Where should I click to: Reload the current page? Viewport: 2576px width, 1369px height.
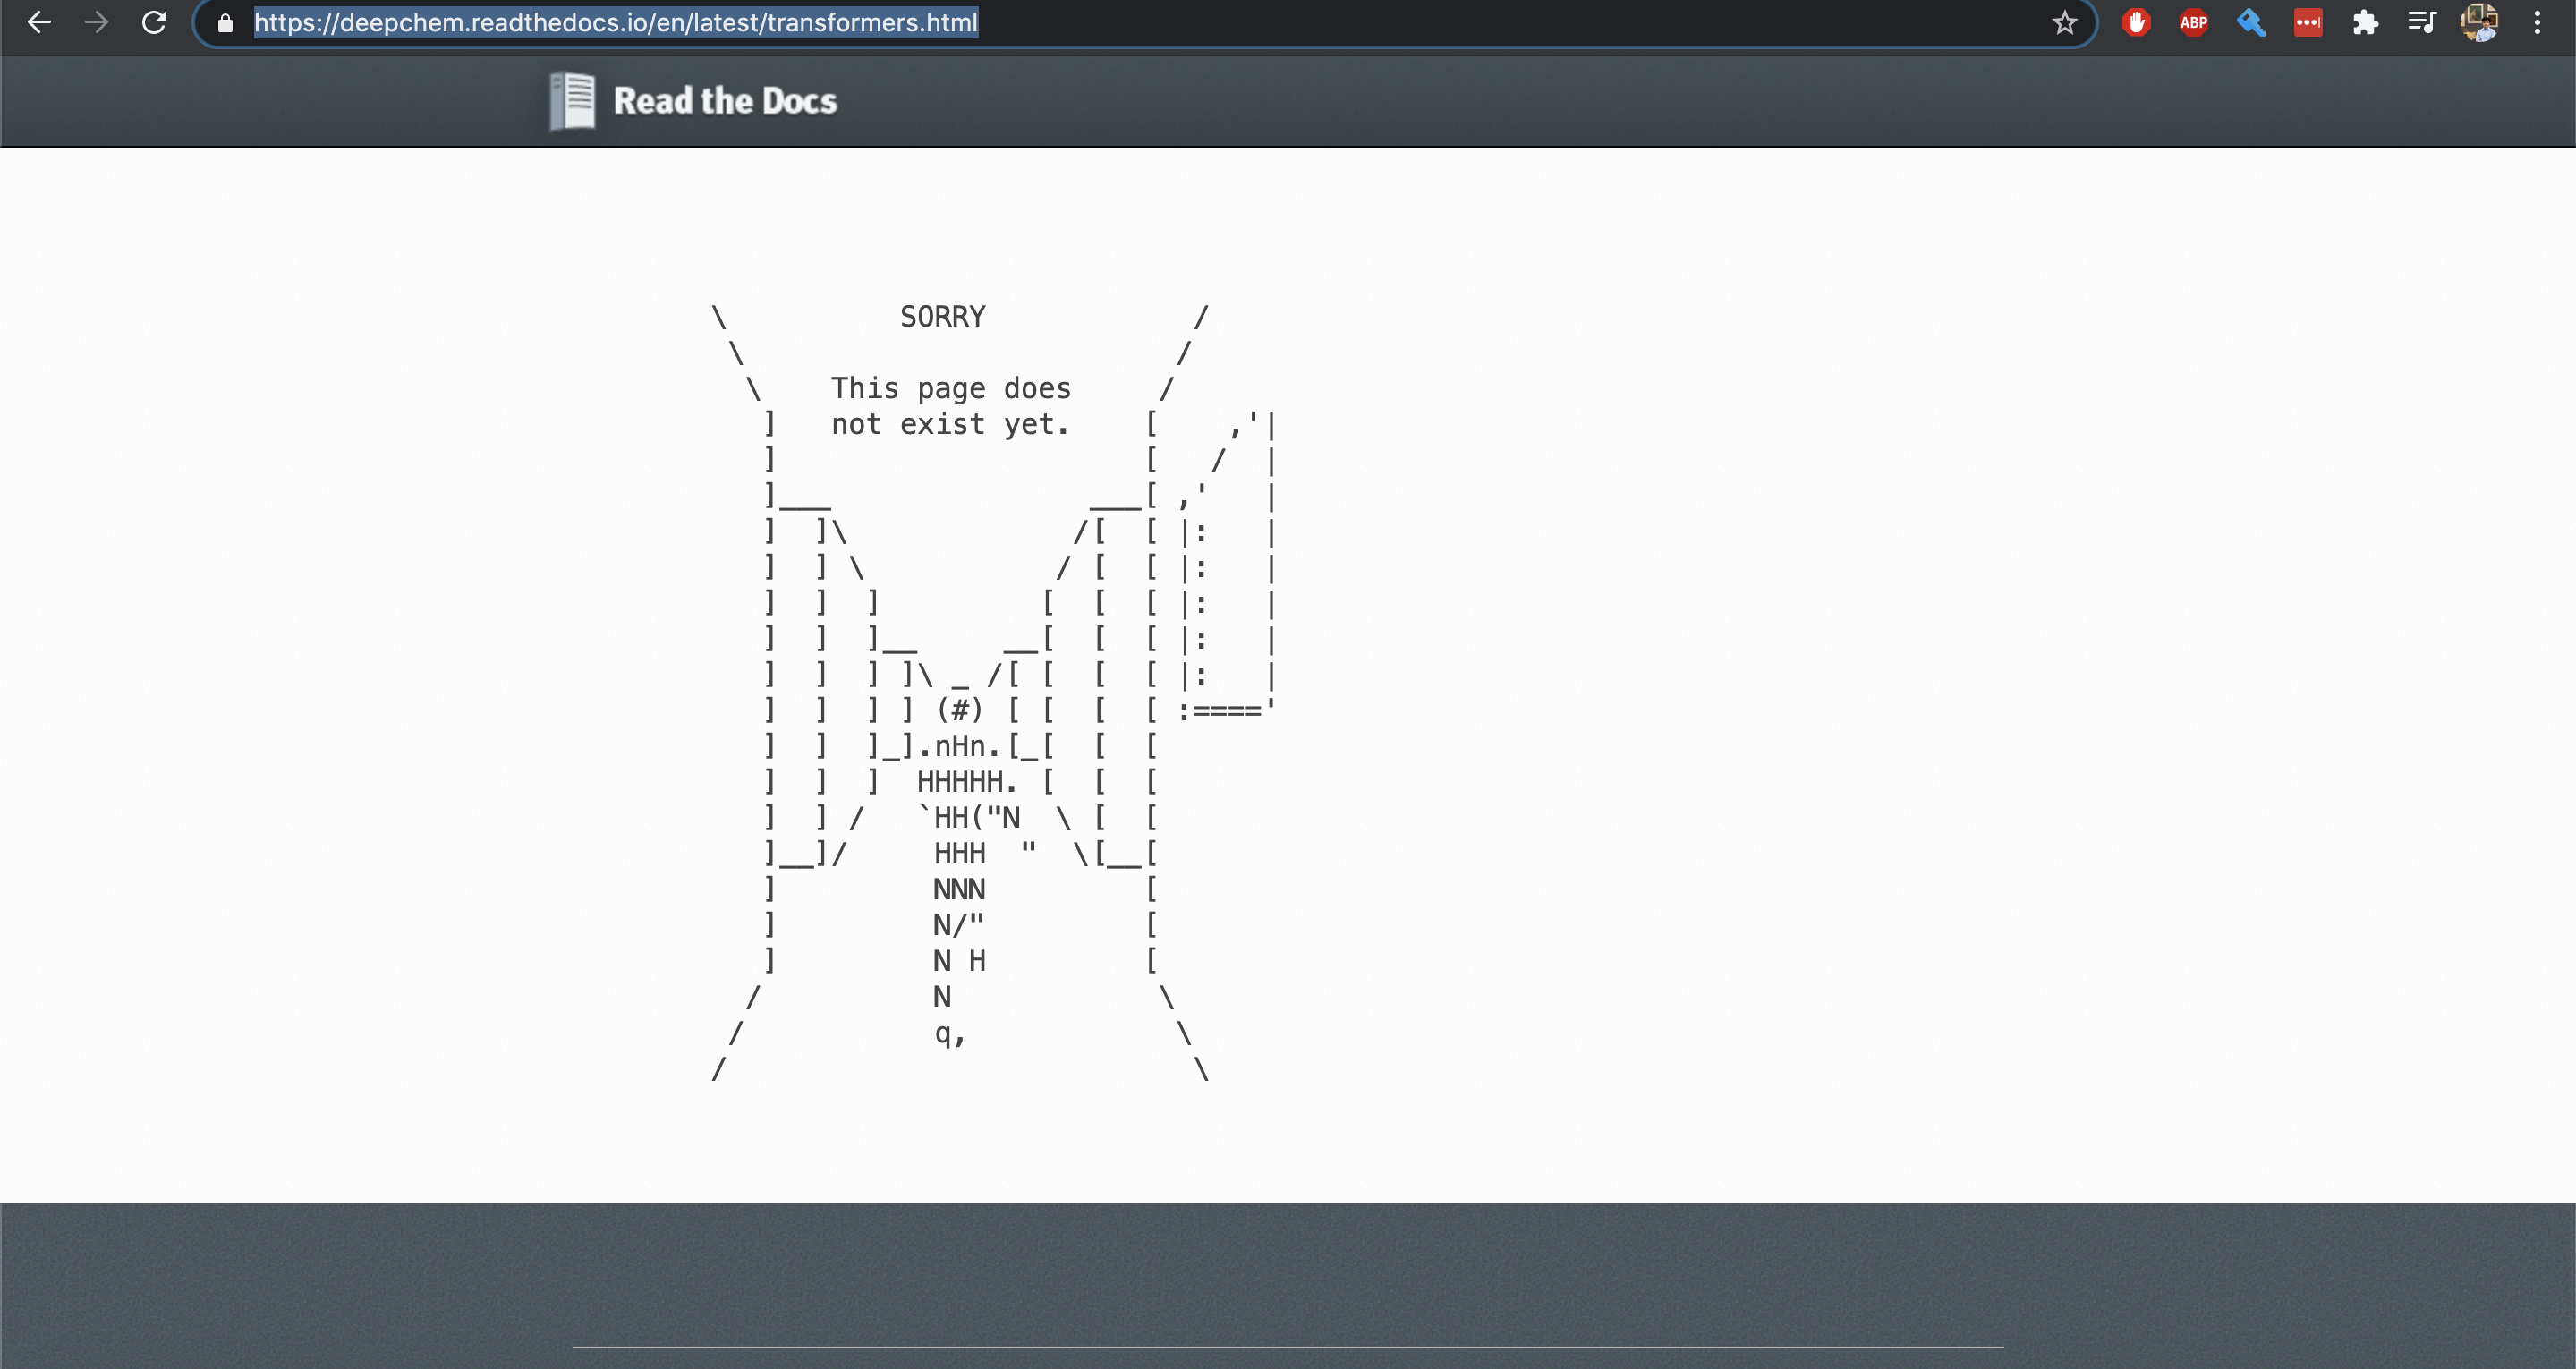(x=155, y=22)
